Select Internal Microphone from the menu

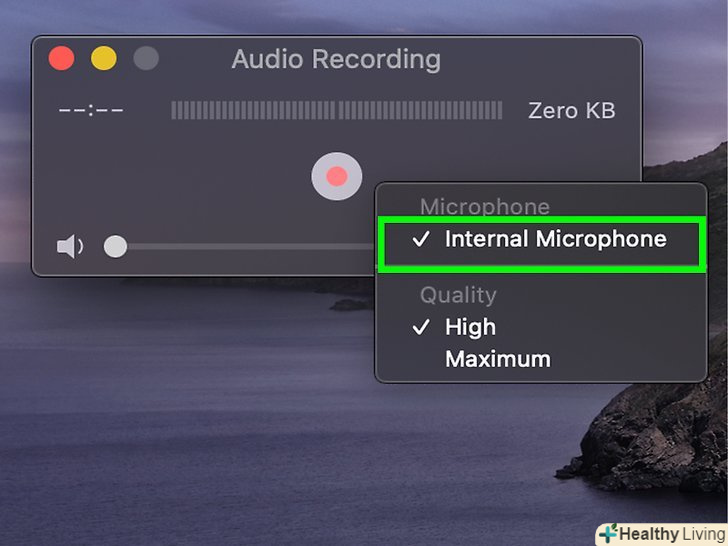tap(541, 240)
